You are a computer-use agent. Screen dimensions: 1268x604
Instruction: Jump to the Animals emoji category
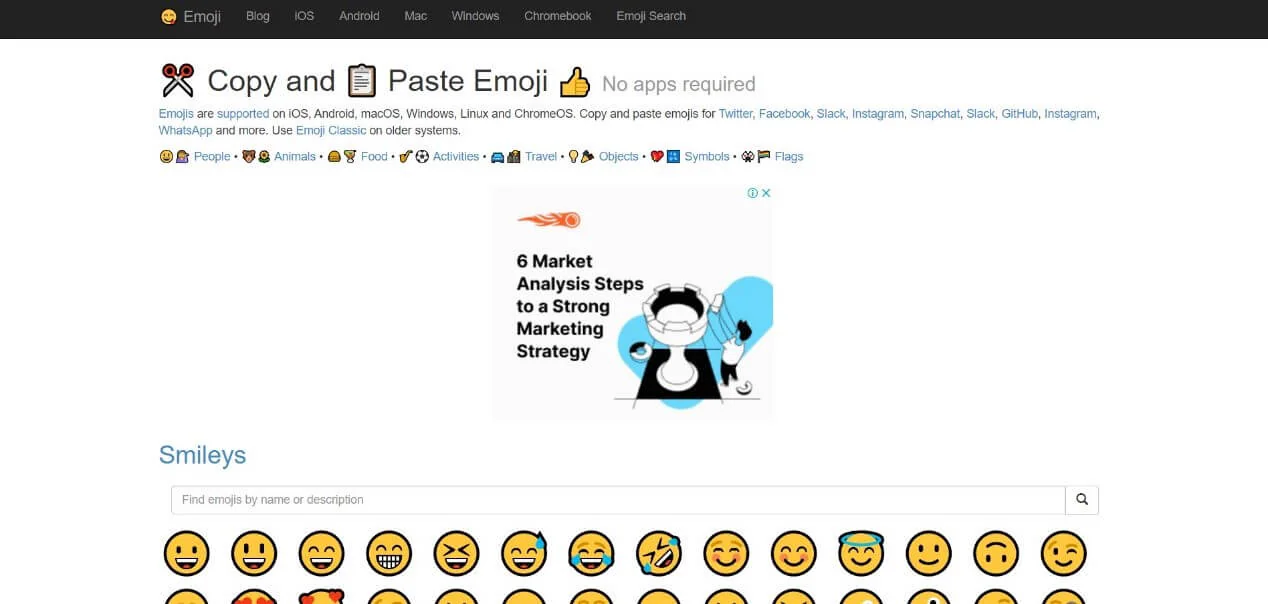(x=295, y=157)
